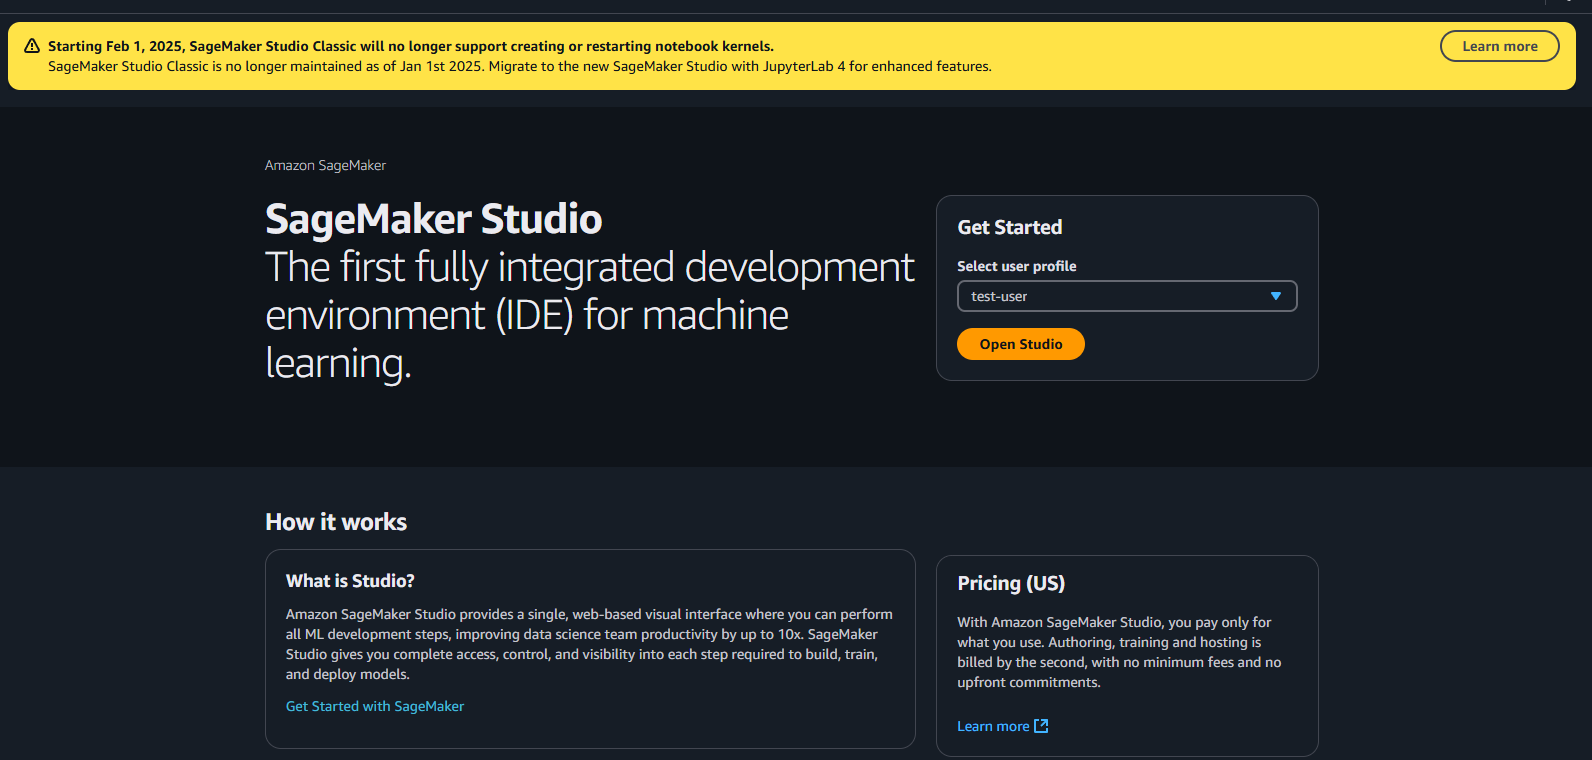Click the What is Studio? heading
The image size is (1592, 760).
350,581
